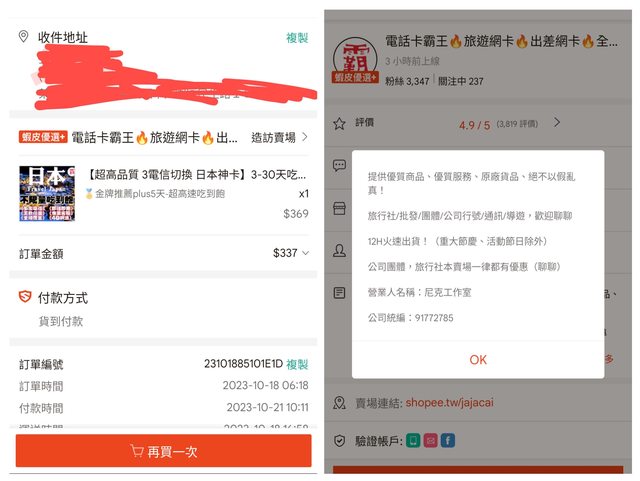The width and height of the screenshot is (640, 481).
Task: Tap the verified Facebook account icon
Action: (x=449, y=440)
